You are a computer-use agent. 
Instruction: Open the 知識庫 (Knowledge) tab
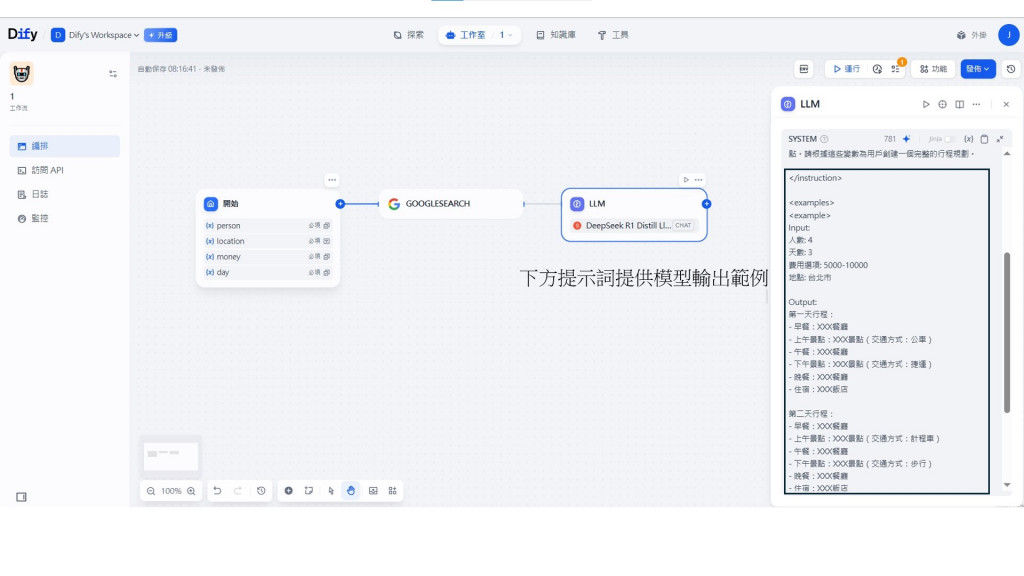point(556,35)
